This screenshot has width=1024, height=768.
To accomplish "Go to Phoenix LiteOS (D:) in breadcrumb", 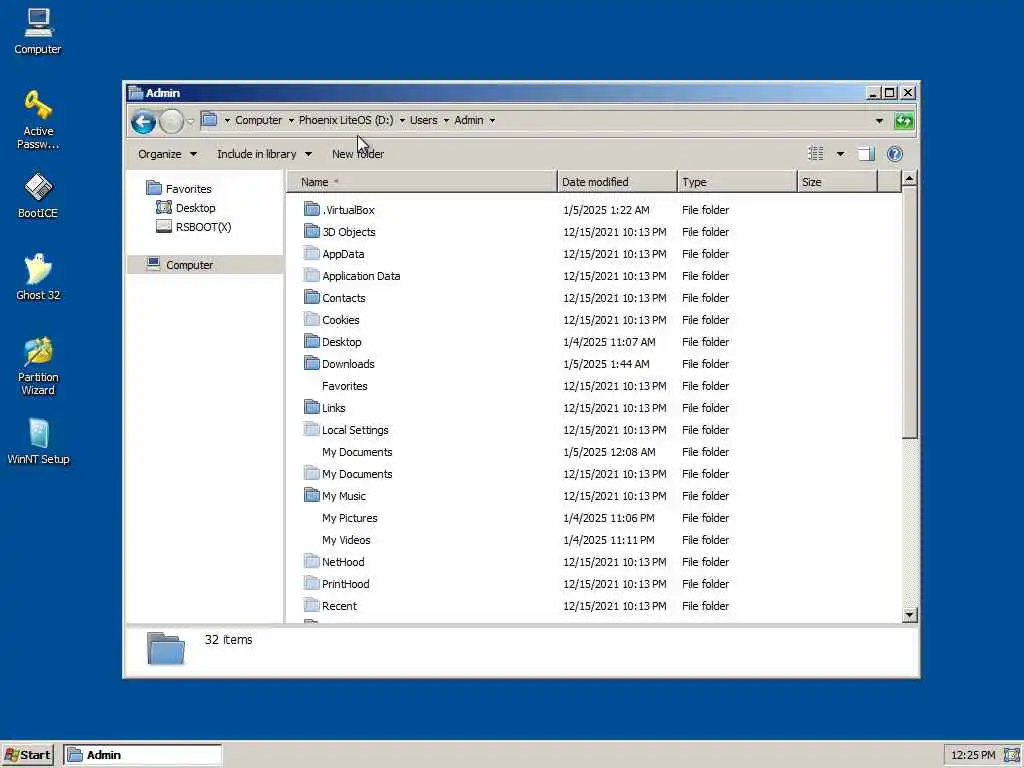I will tap(346, 120).
